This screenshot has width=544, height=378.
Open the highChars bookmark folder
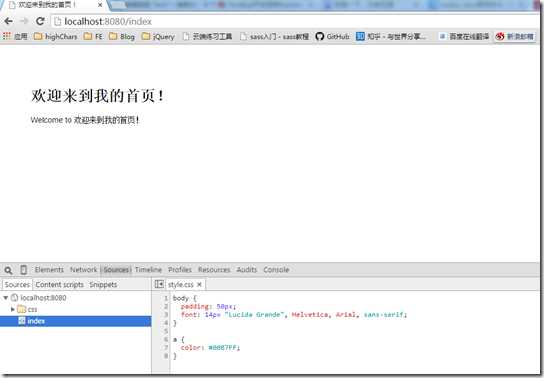pos(56,36)
